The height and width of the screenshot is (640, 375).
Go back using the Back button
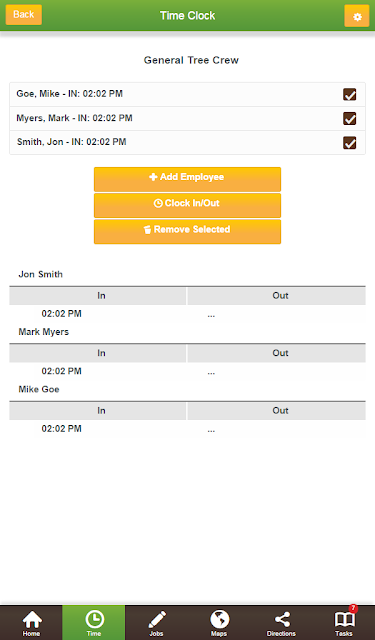[x=24, y=15]
